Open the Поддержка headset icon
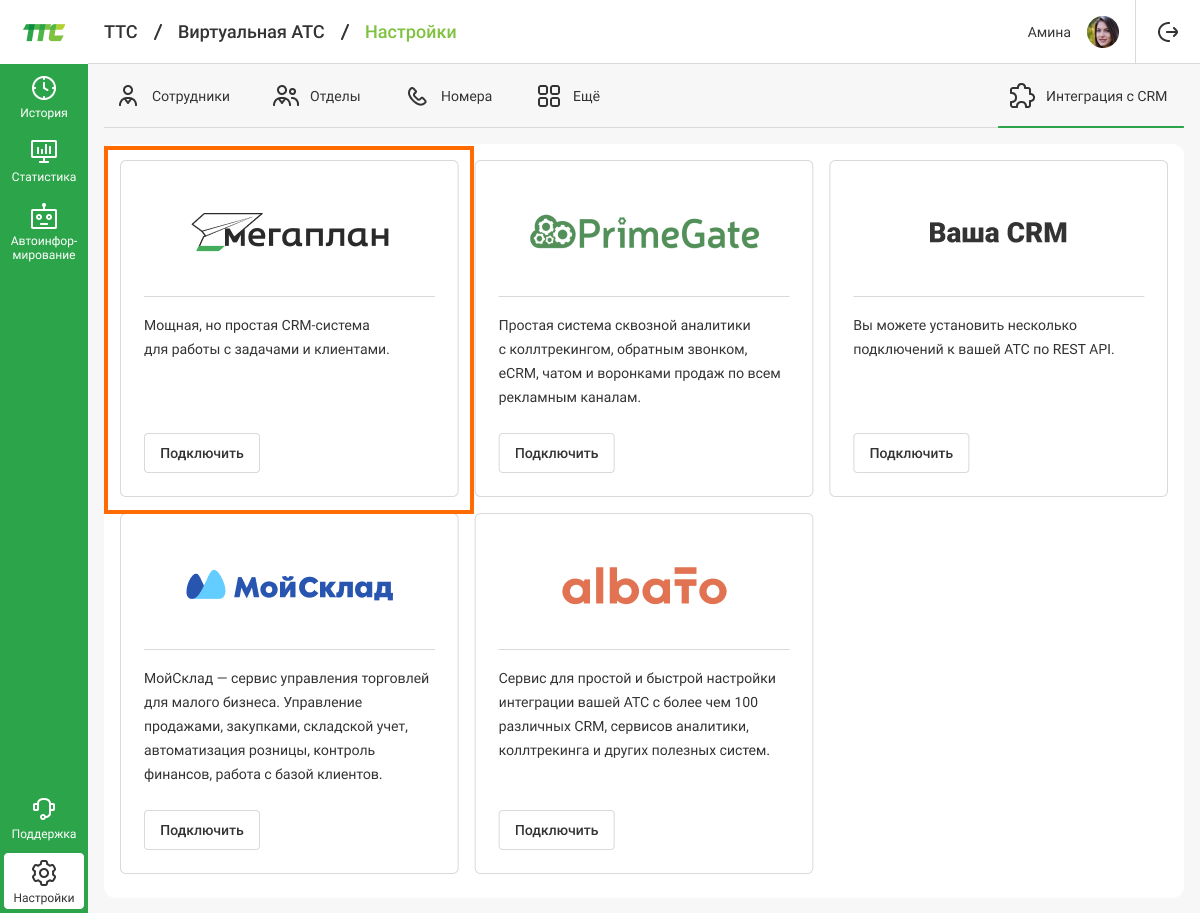1200x913 pixels. point(44,808)
